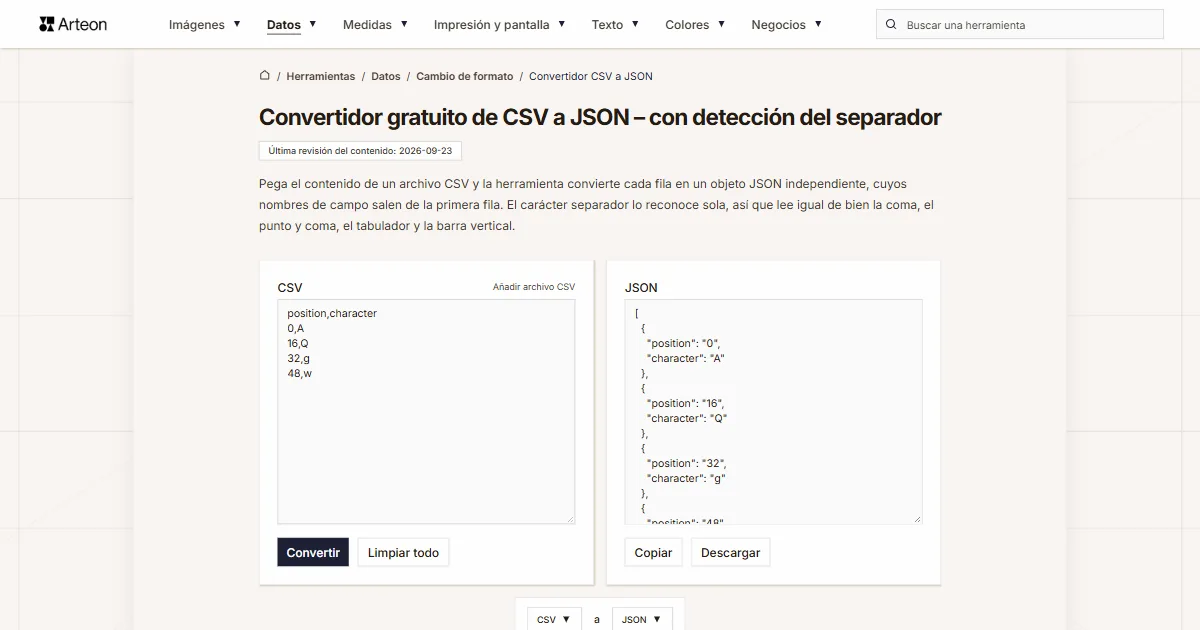
Task: Click Convertidor CSV a JSON breadcrumb
Action: tap(591, 76)
